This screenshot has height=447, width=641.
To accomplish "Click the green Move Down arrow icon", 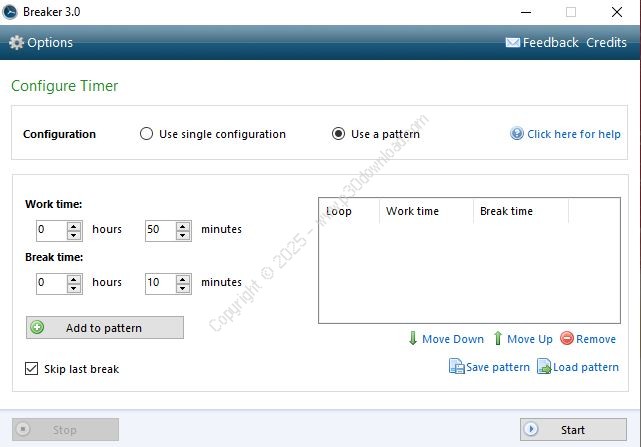I will [x=412, y=339].
